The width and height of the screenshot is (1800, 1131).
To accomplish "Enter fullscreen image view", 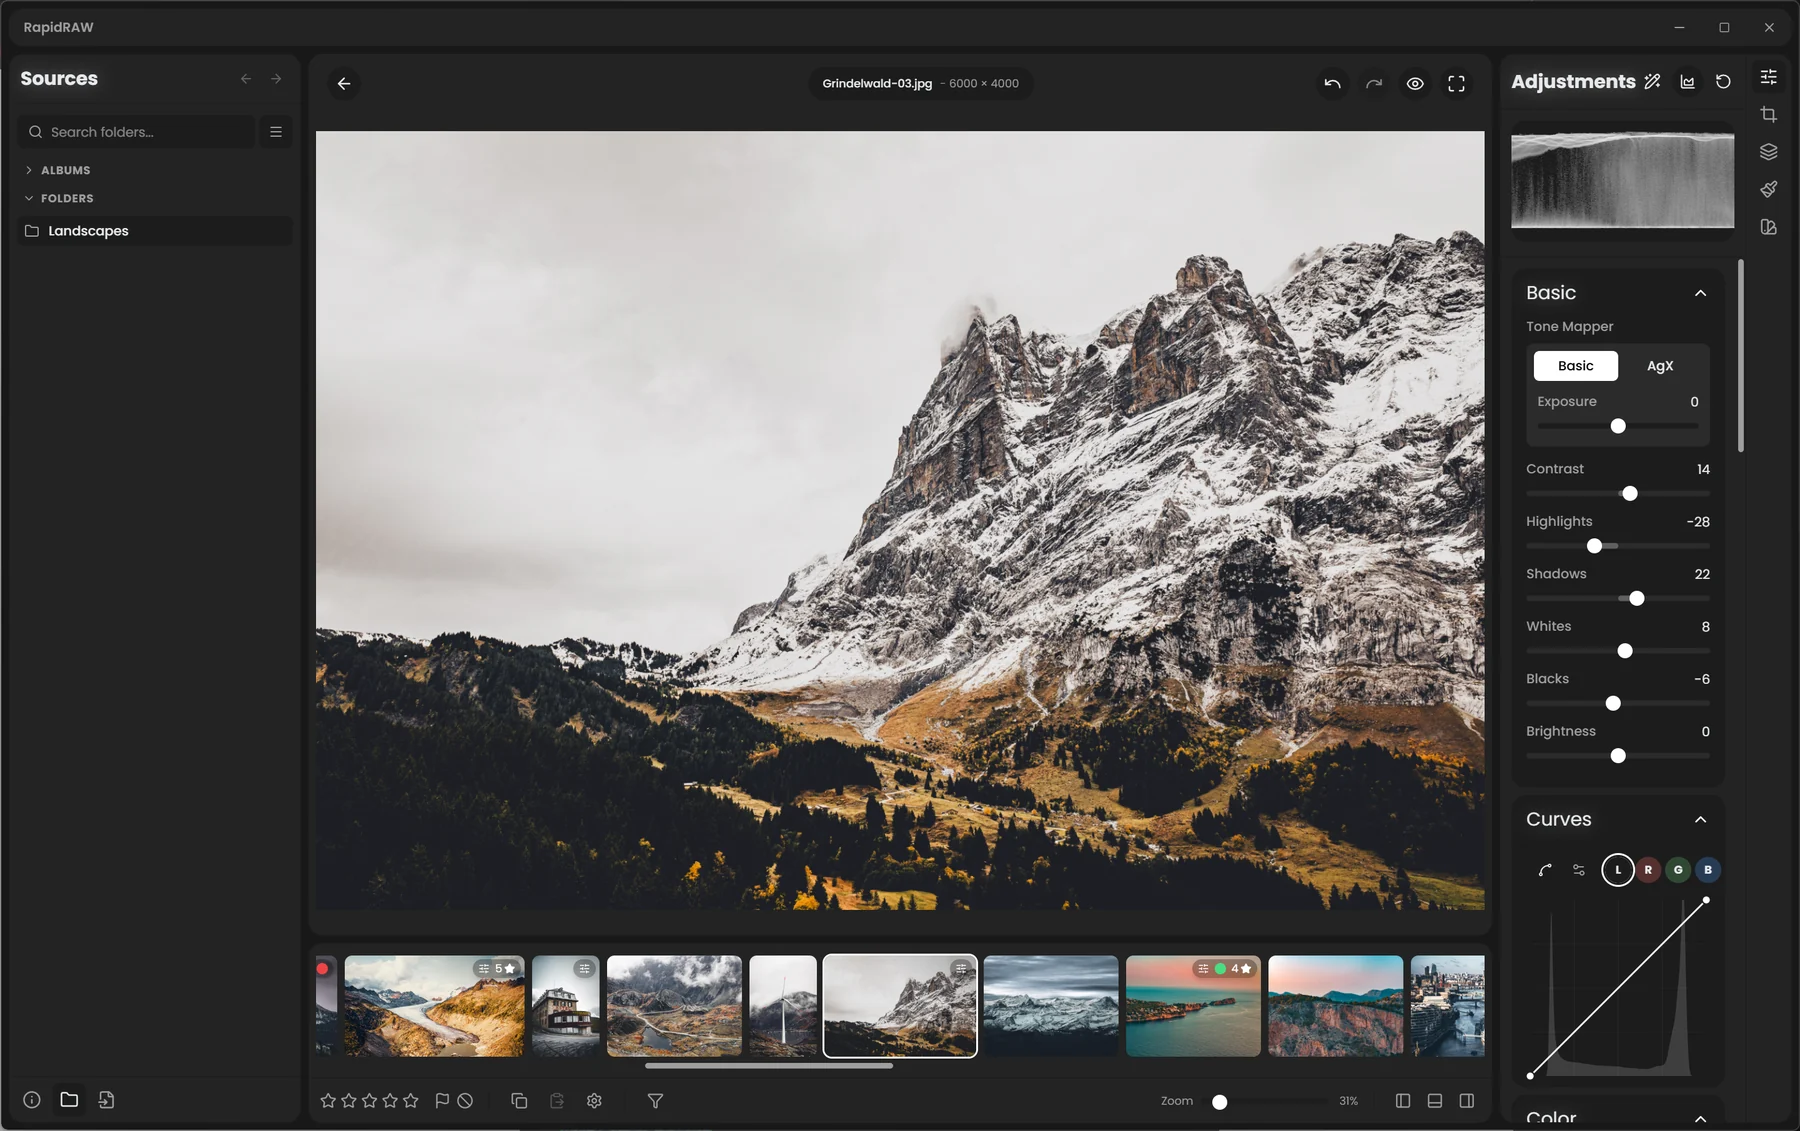I will (x=1456, y=84).
